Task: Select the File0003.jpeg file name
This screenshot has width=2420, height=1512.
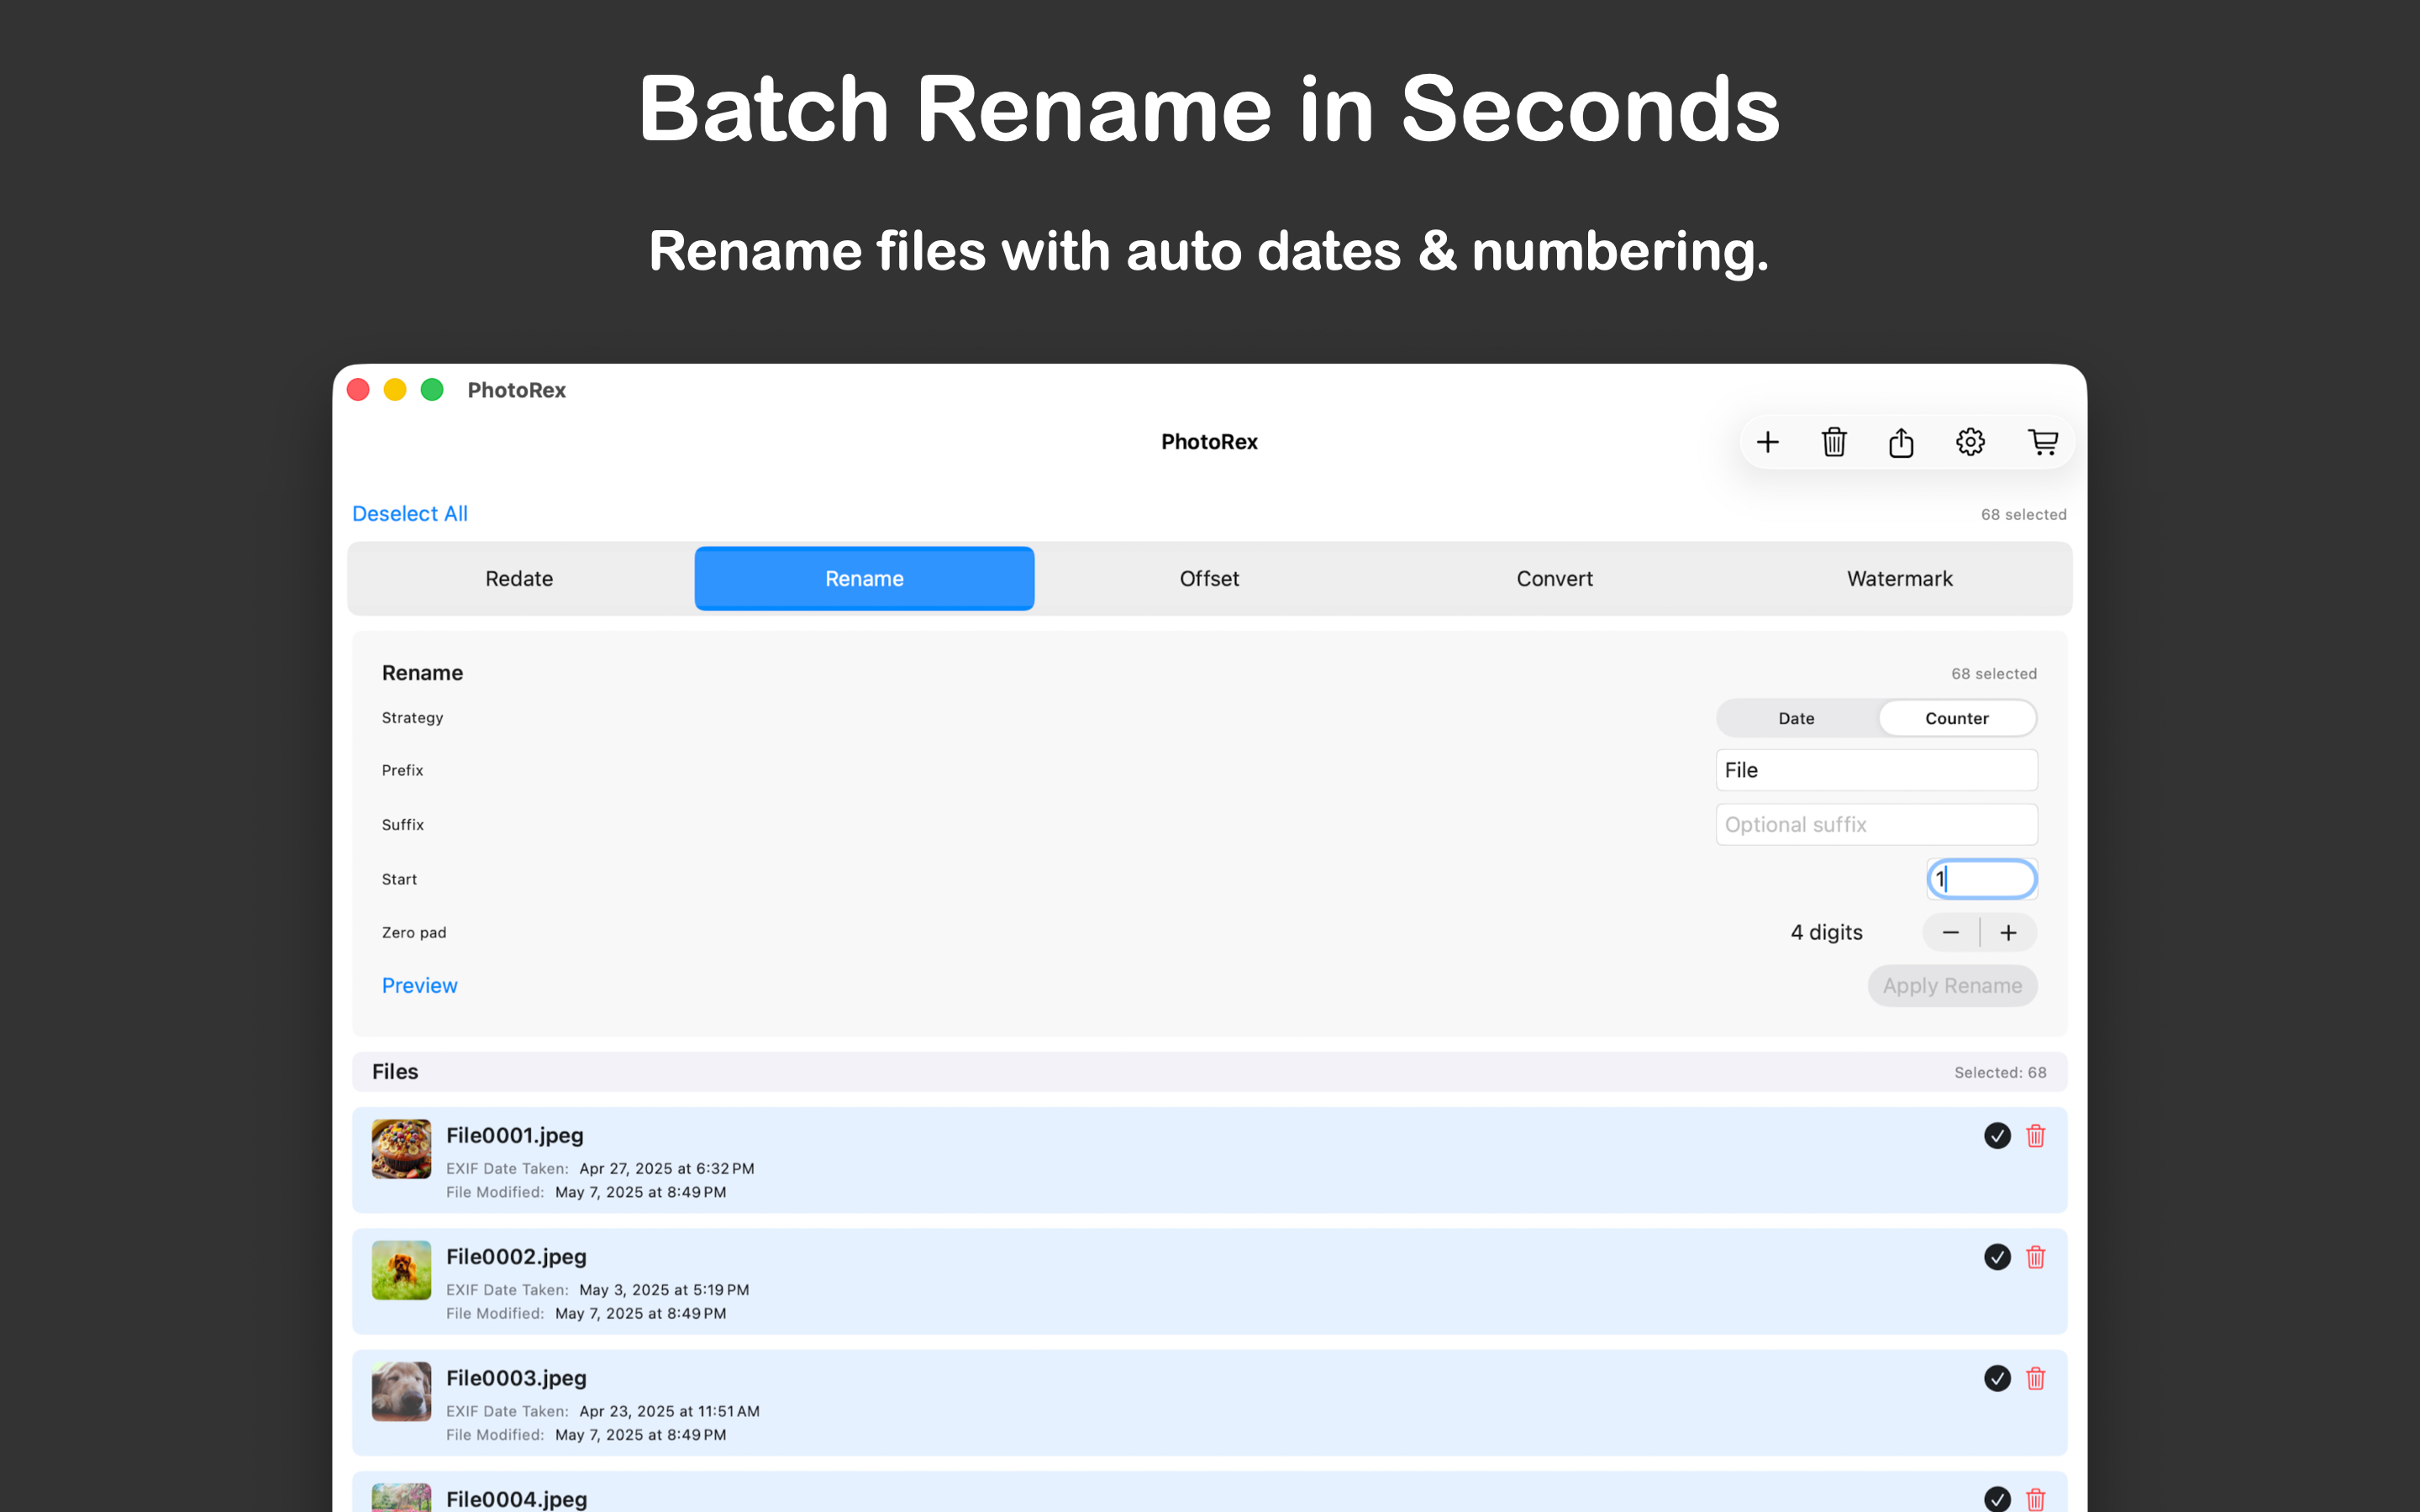Action: (516, 1379)
